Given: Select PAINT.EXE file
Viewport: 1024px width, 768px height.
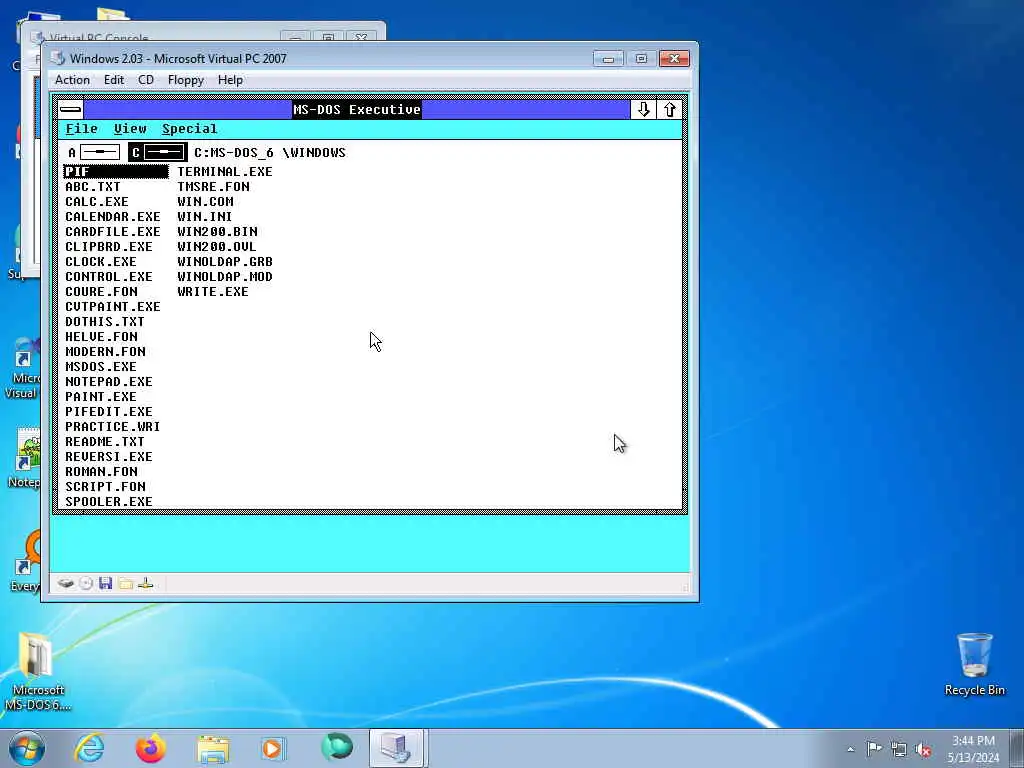Looking at the screenshot, I should pos(101,397).
